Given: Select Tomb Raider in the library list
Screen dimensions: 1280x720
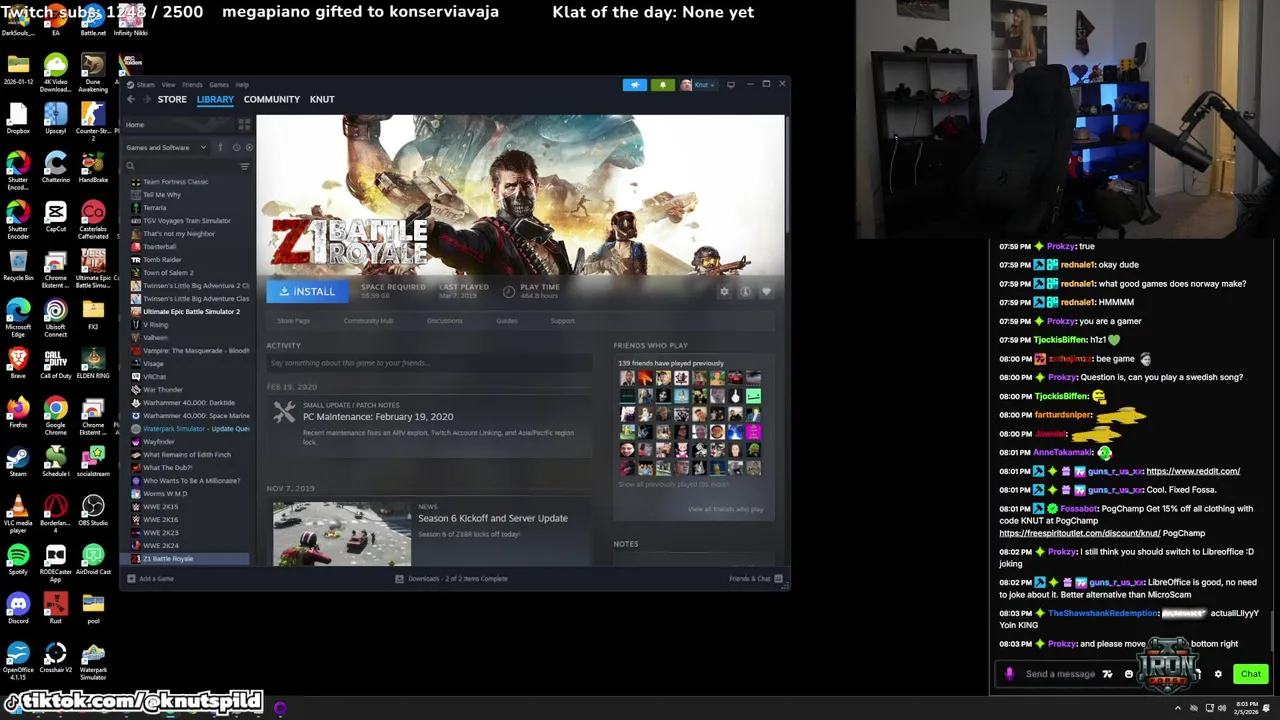Looking at the screenshot, I should 162,260.
